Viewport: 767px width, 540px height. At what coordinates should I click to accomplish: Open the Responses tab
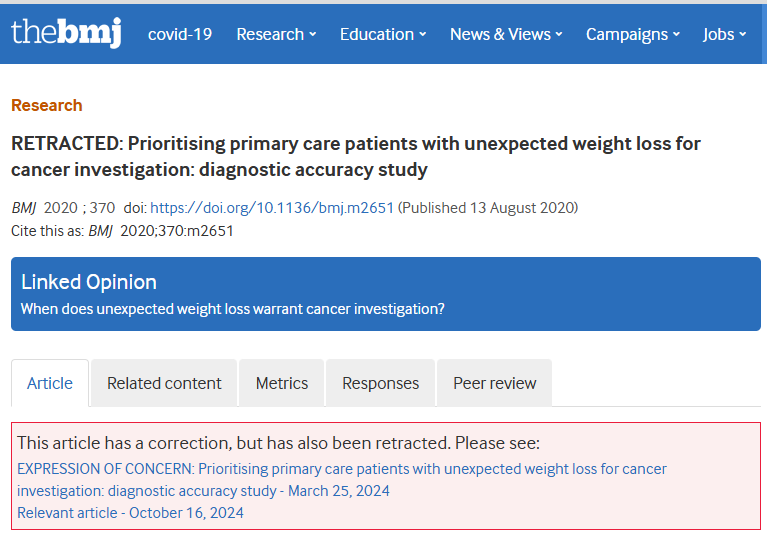click(x=381, y=383)
